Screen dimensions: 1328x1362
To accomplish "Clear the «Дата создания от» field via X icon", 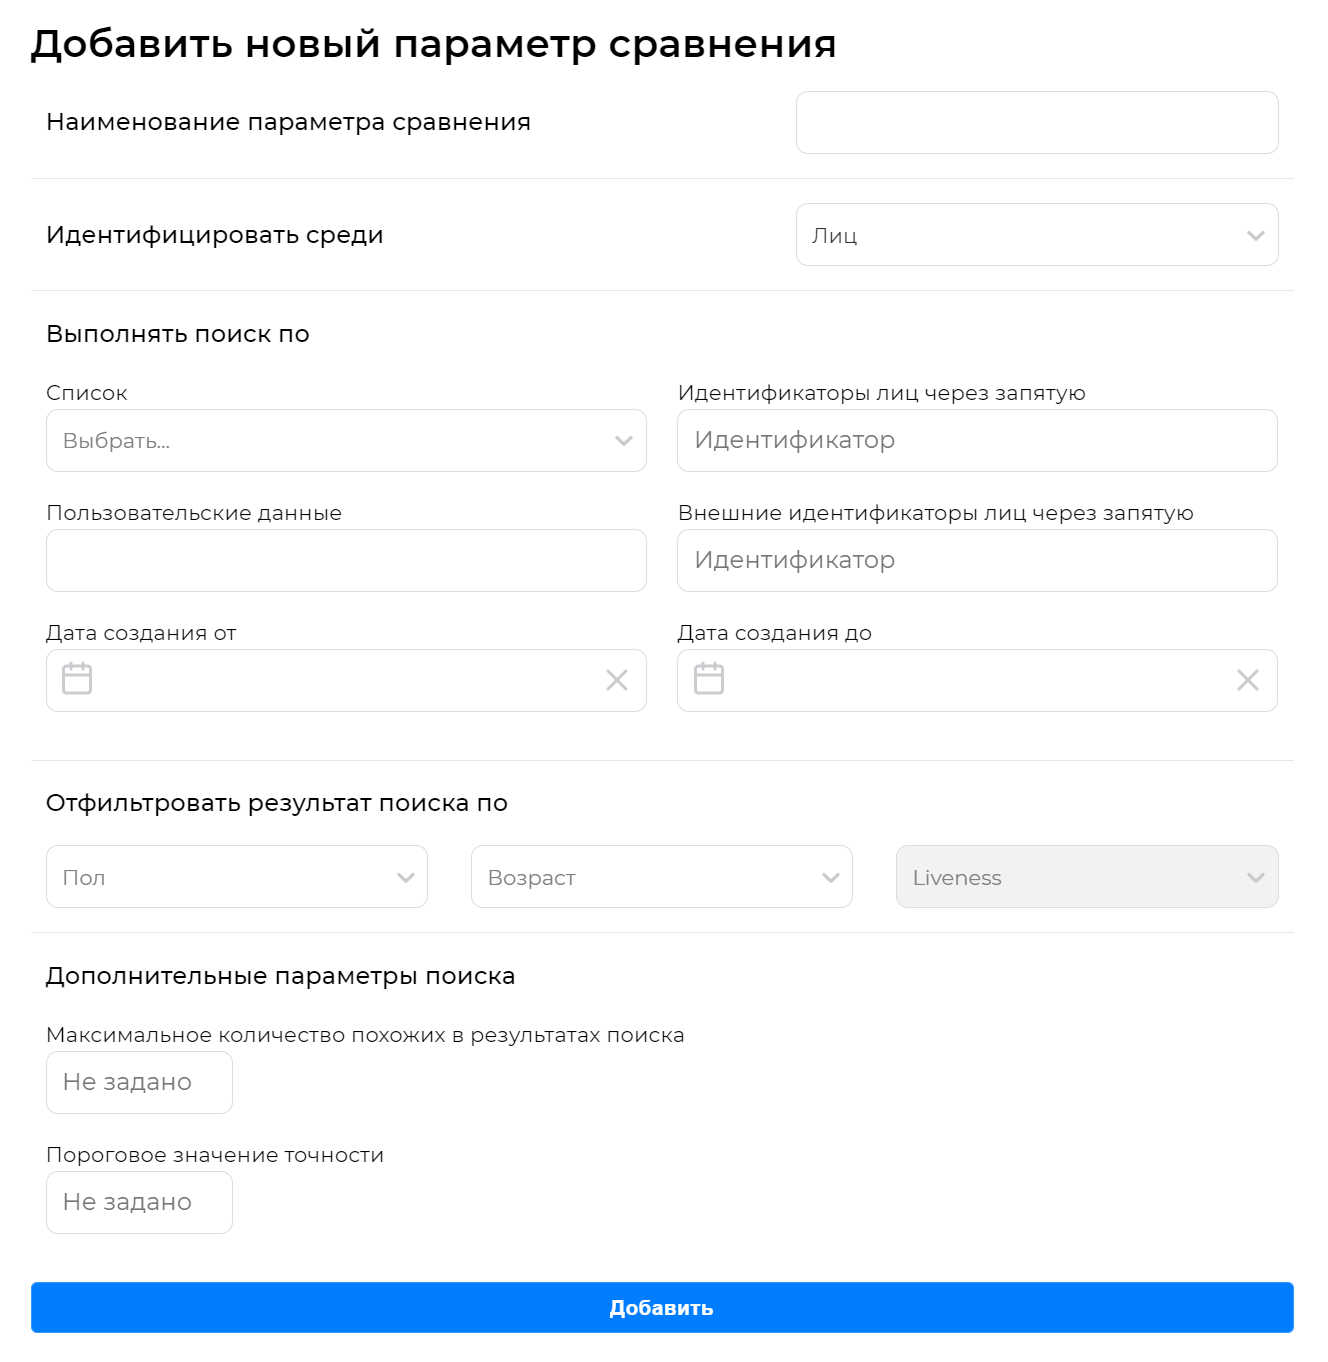I will pos(617,680).
